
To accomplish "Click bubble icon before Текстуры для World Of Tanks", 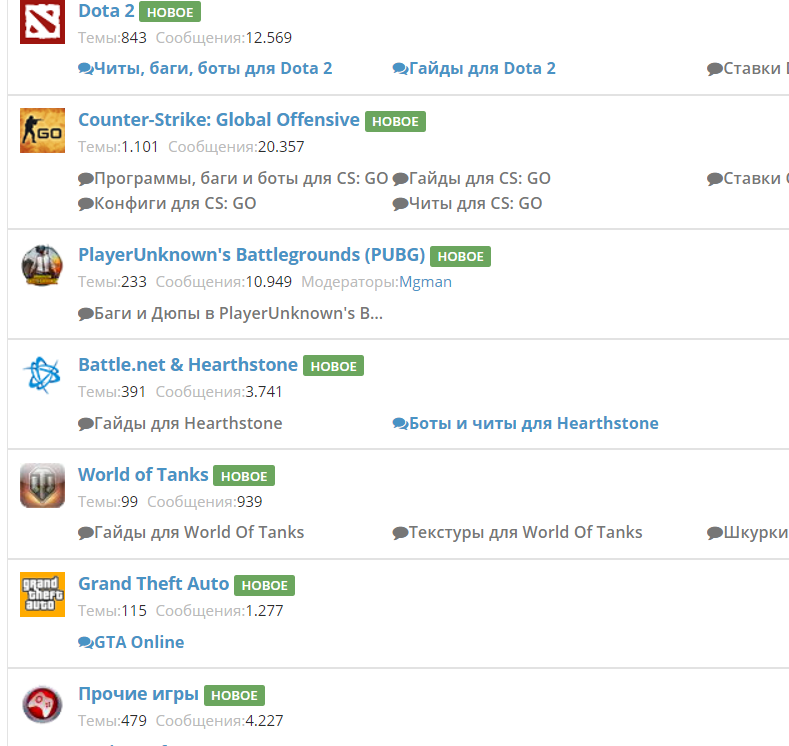I will pyautogui.click(x=401, y=533).
